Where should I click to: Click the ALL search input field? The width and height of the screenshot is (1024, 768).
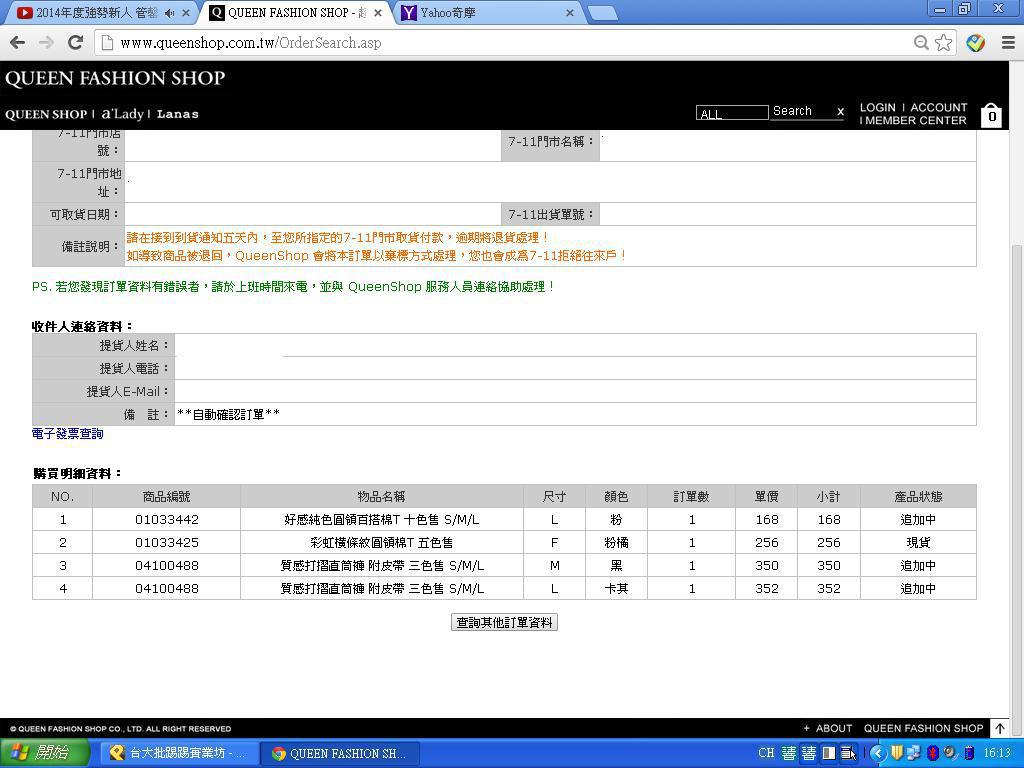coord(731,113)
